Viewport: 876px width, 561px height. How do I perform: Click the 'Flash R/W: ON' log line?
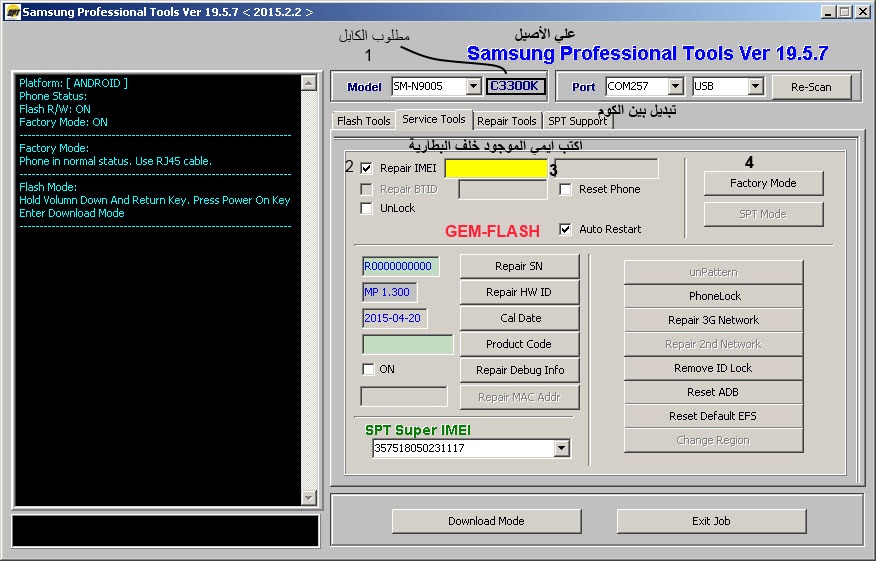54,110
